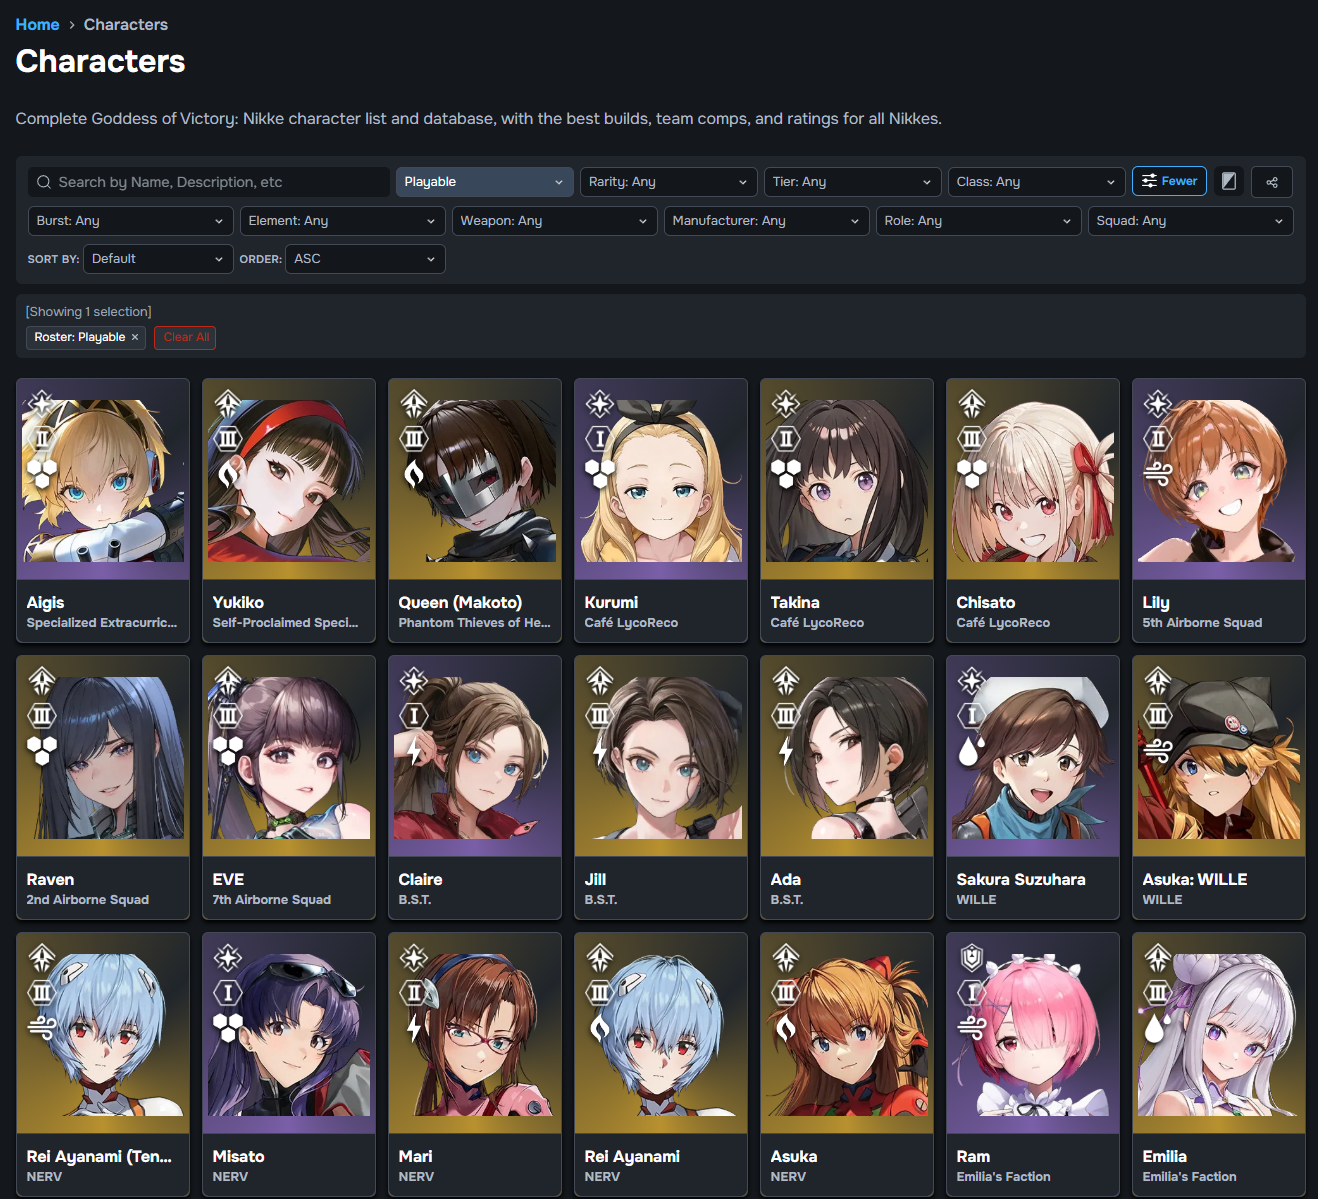The image size is (1318, 1199).
Task: Click the 'WILLE' text under Sakura Suzuhara
Action: point(976,899)
